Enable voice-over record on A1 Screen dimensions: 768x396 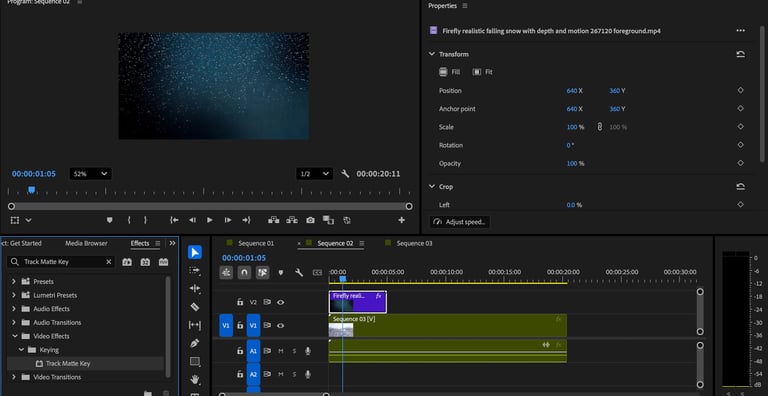[308, 351]
